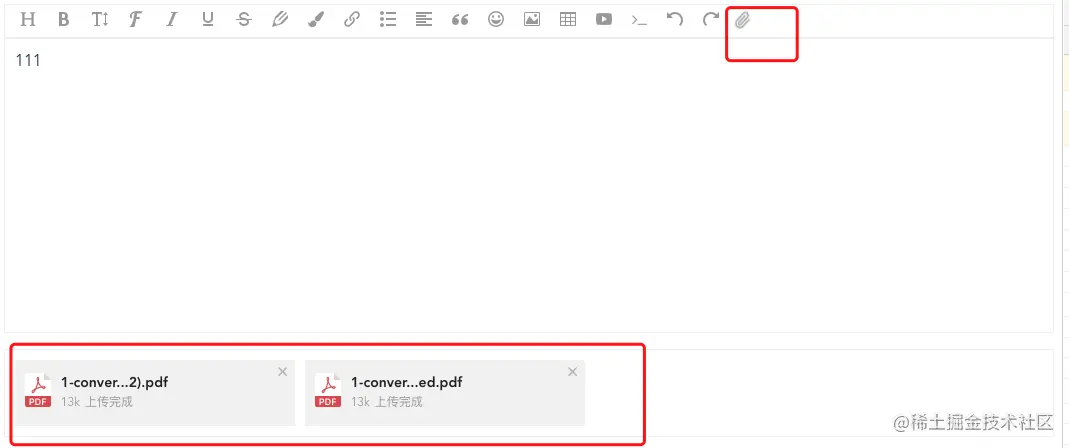This screenshot has width=1069, height=448.
Task: Pick the background color brush tool
Action: pos(316,19)
